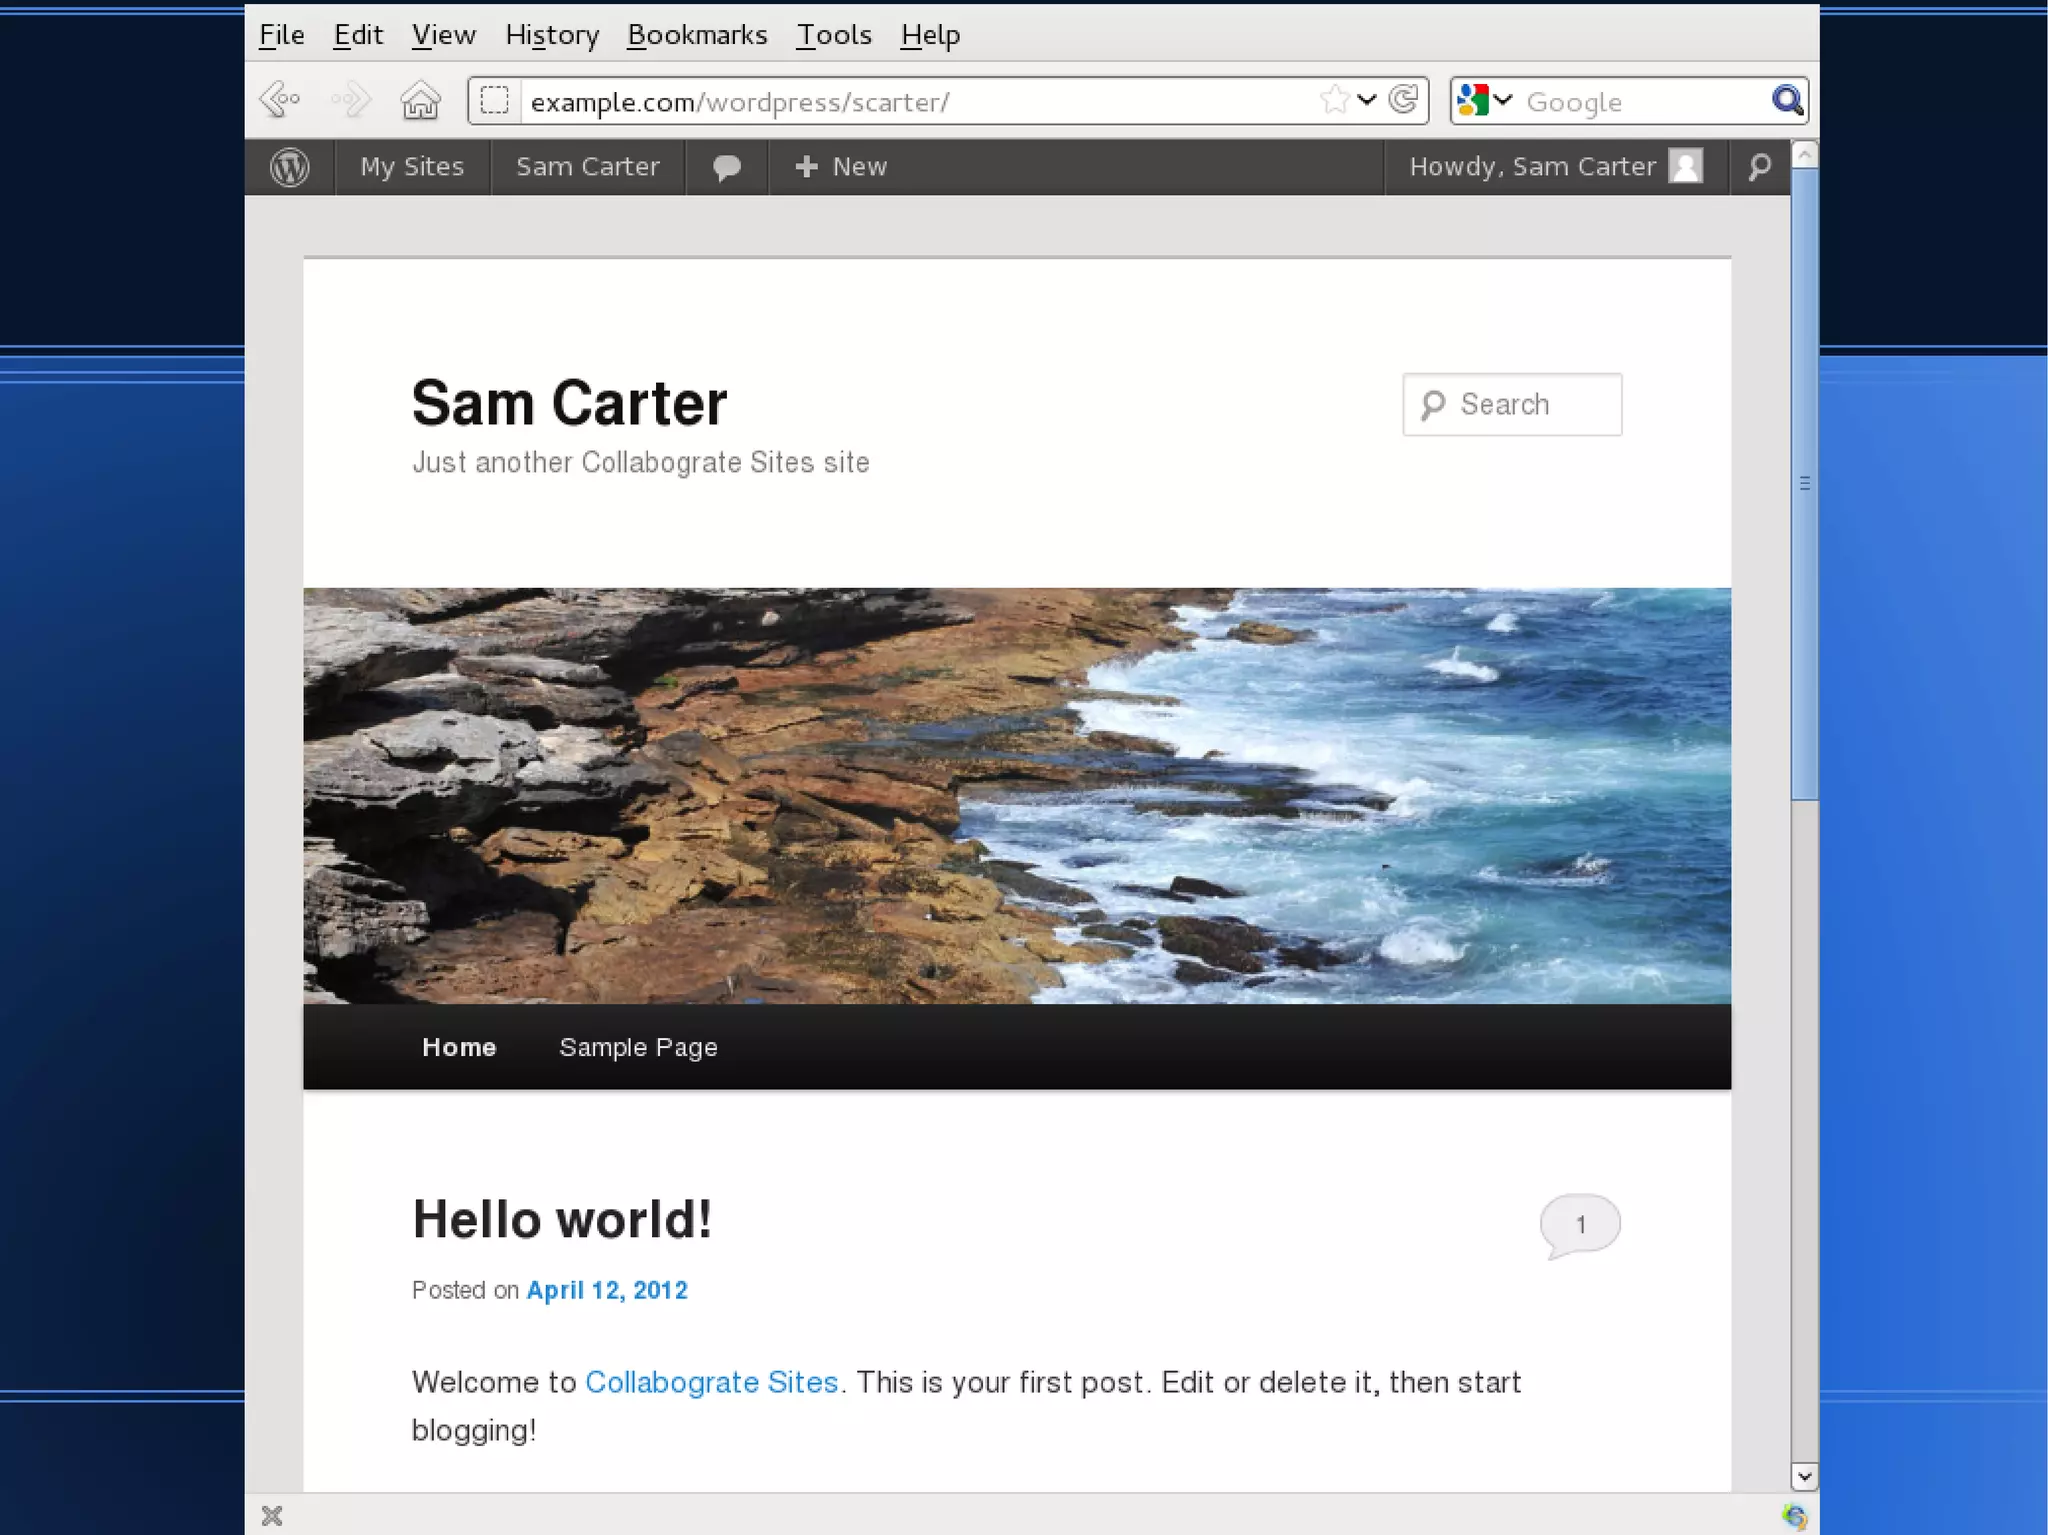Click the post comment count bubble
Image resolution: width=2048 pixels, height=1535 pixels.
[x=1580, y=1224]
